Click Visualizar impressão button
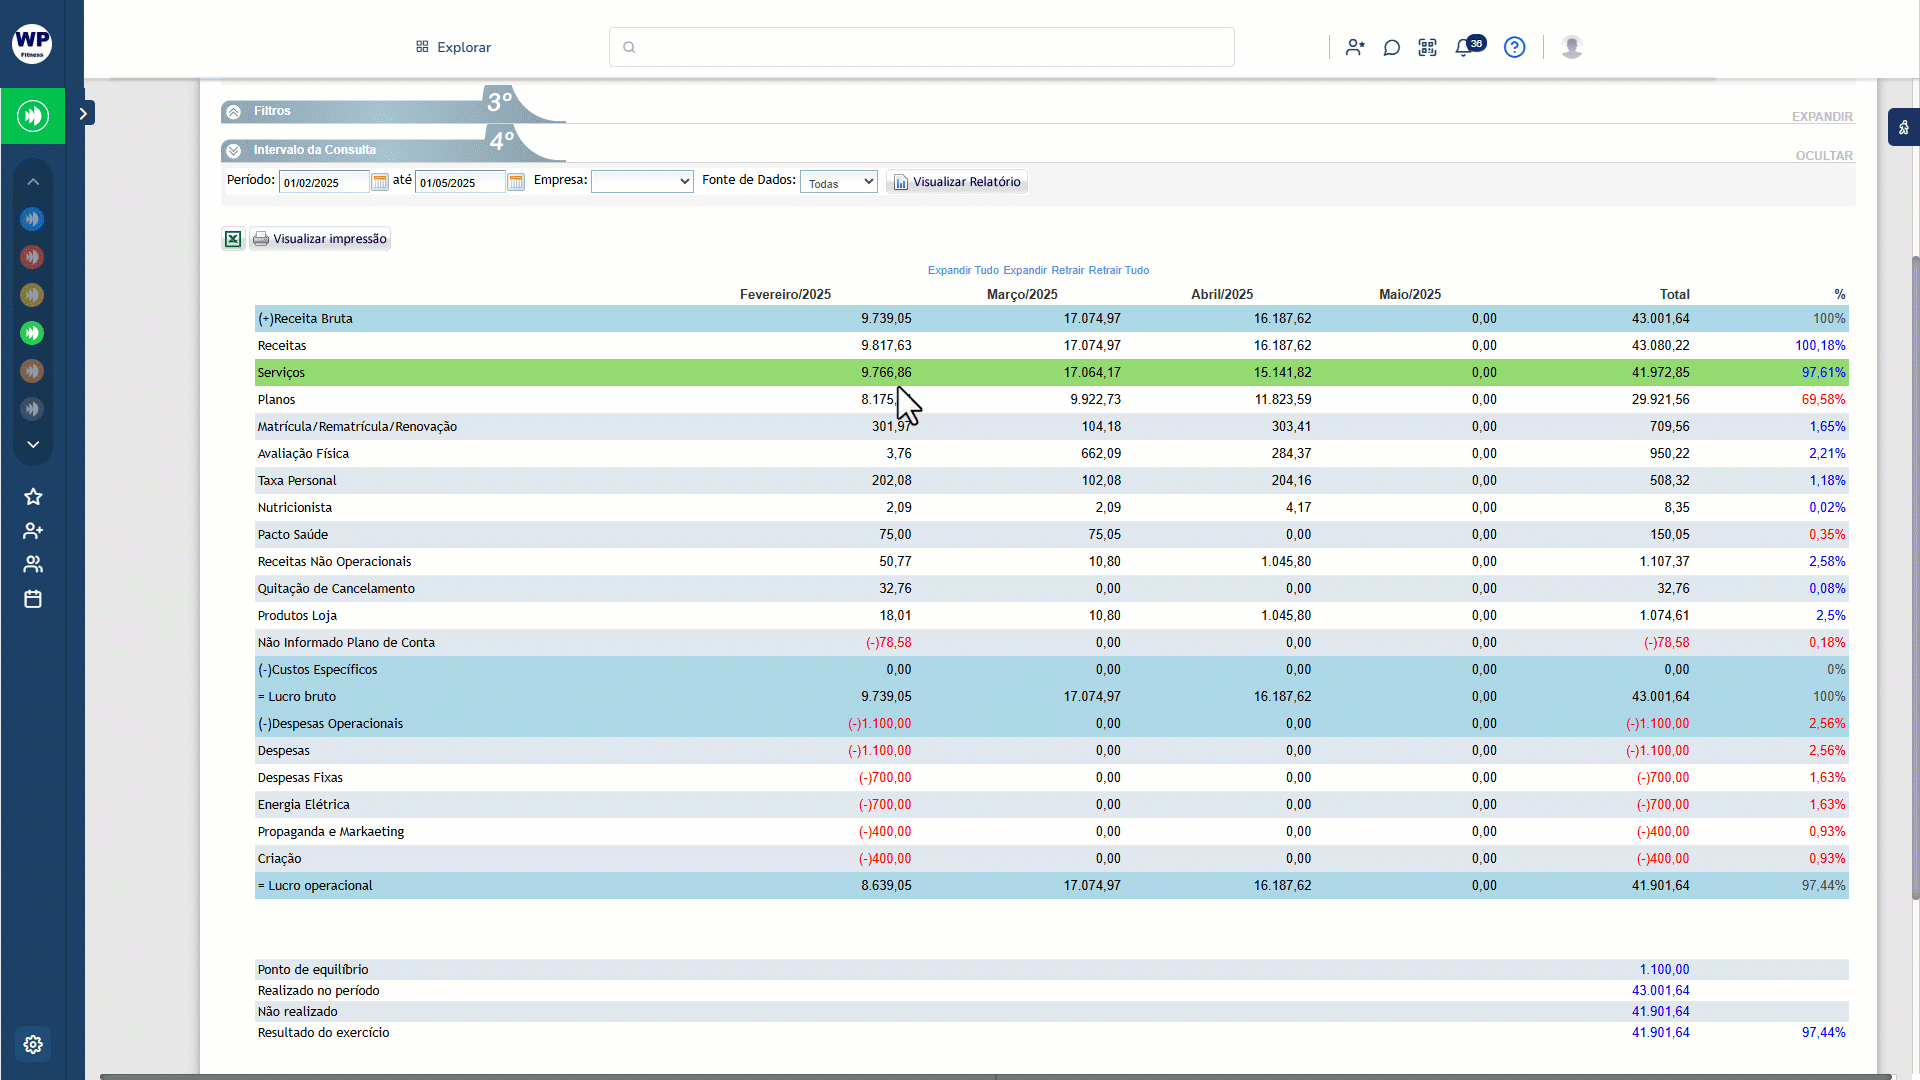Image resolution: width=1920 pixels, height=1080 pixels. [320, 239]
